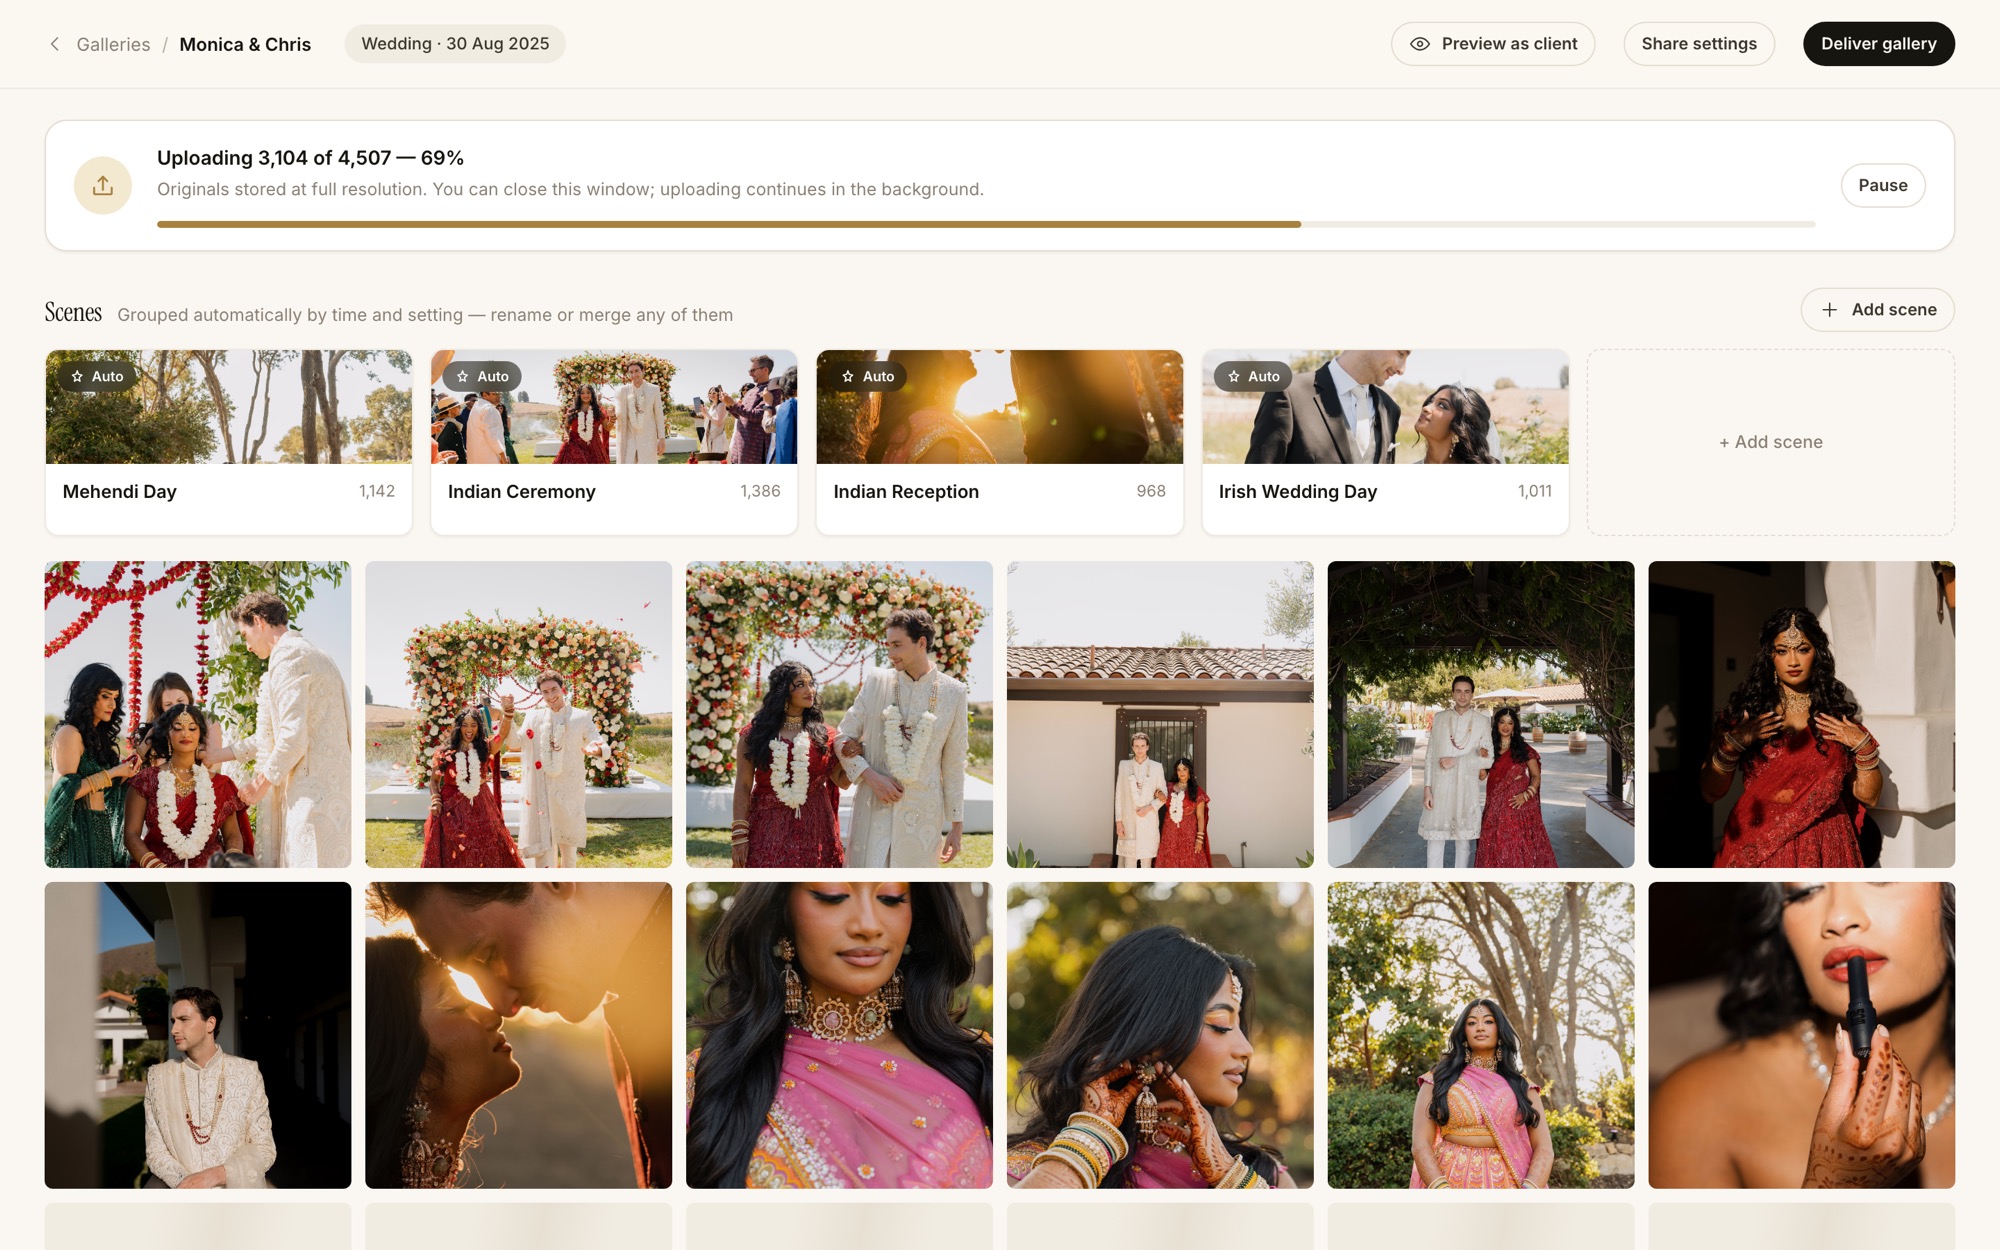Click the Auto badge on Irish Wedding Day
The image size is (2000, 1250).
point(1253,376)
